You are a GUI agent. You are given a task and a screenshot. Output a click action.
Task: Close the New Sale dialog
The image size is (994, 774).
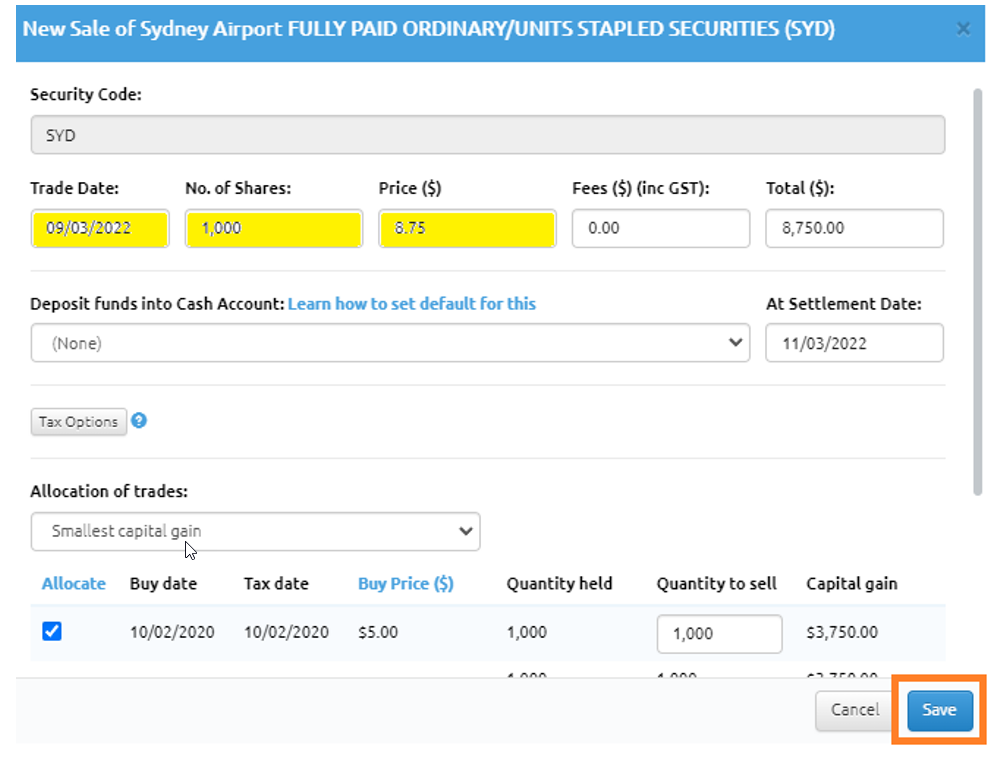[963, 29]
